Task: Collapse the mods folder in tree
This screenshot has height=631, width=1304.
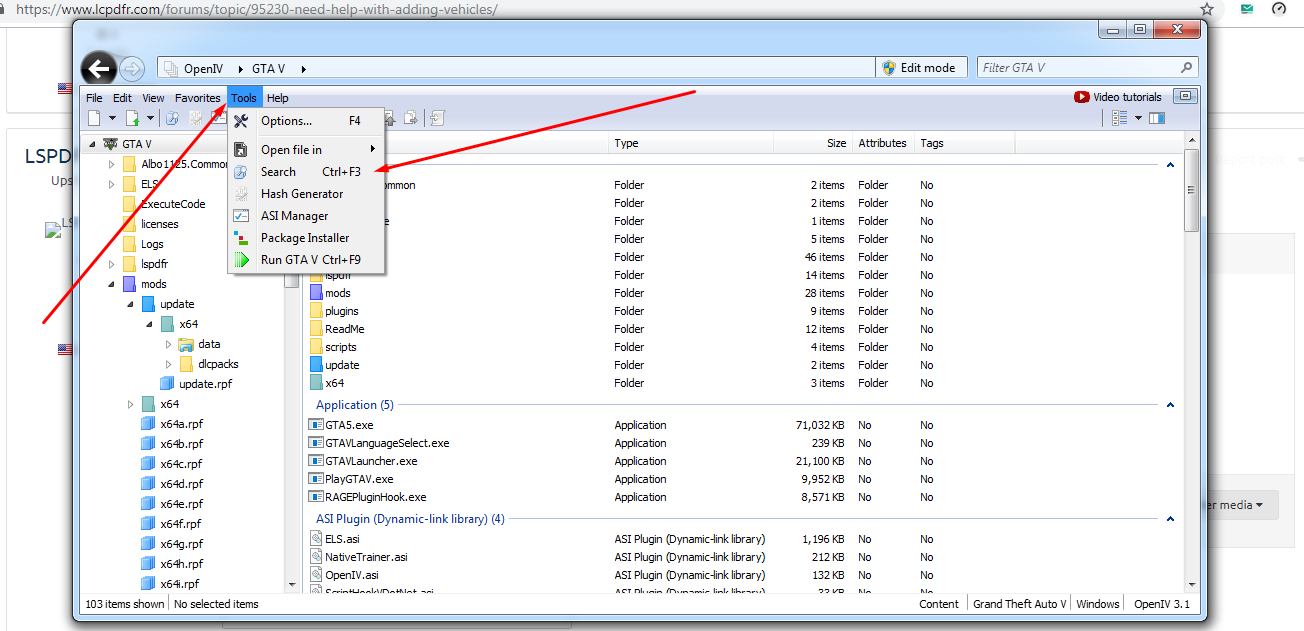Action: click(111, 284)
